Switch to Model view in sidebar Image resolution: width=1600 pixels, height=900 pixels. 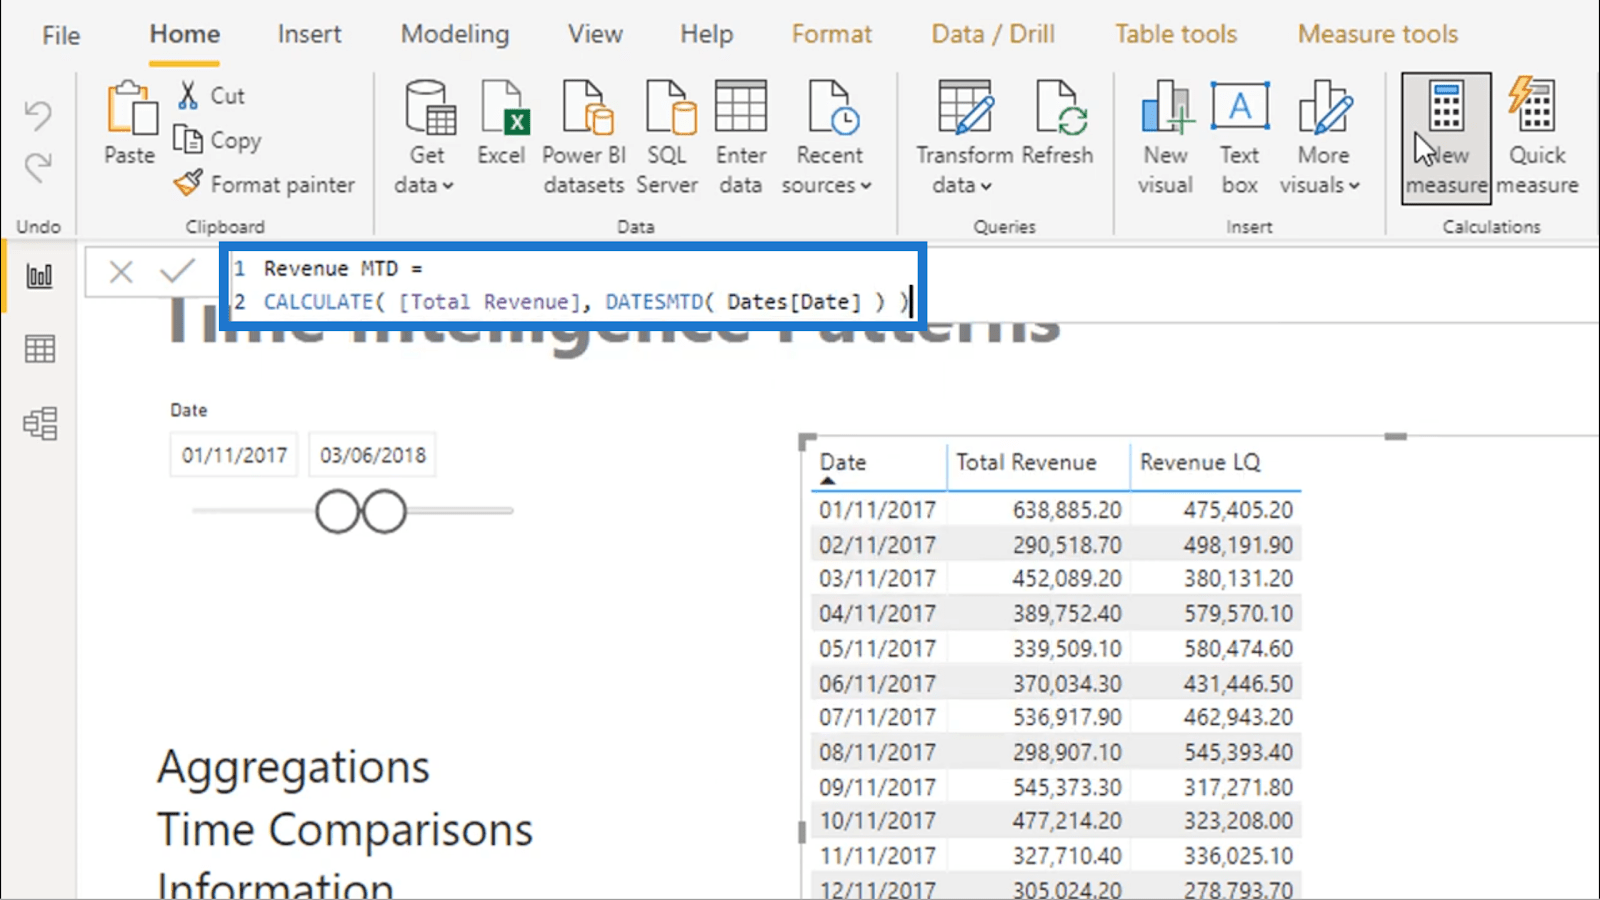click(x=40, y=424)
